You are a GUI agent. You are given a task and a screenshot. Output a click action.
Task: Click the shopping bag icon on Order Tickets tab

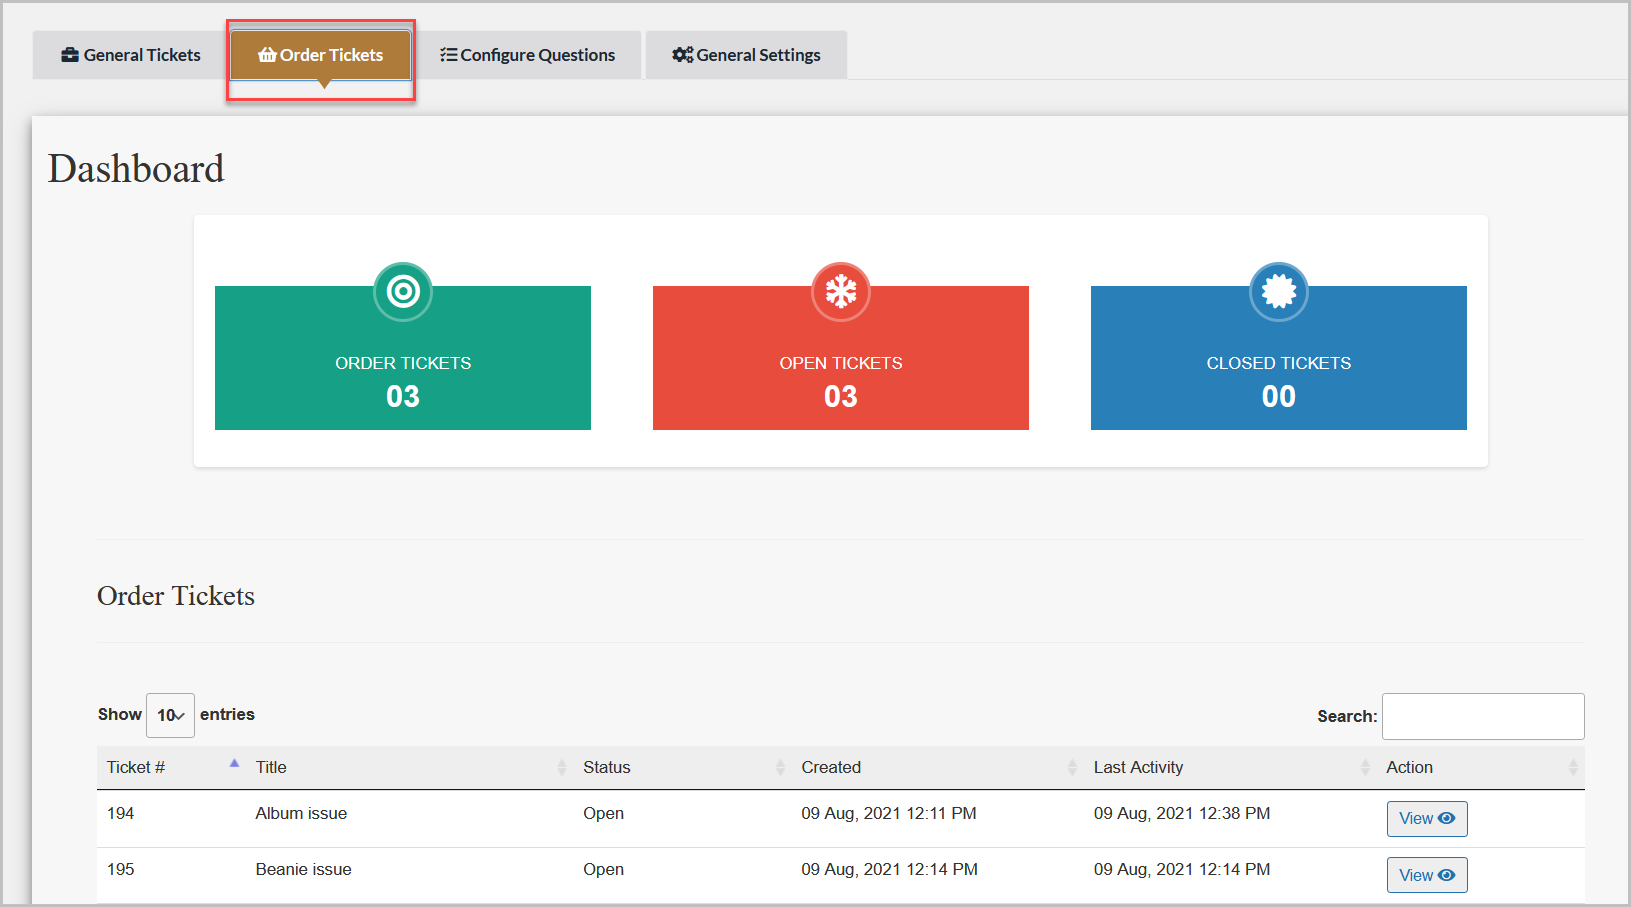point(267,55)
